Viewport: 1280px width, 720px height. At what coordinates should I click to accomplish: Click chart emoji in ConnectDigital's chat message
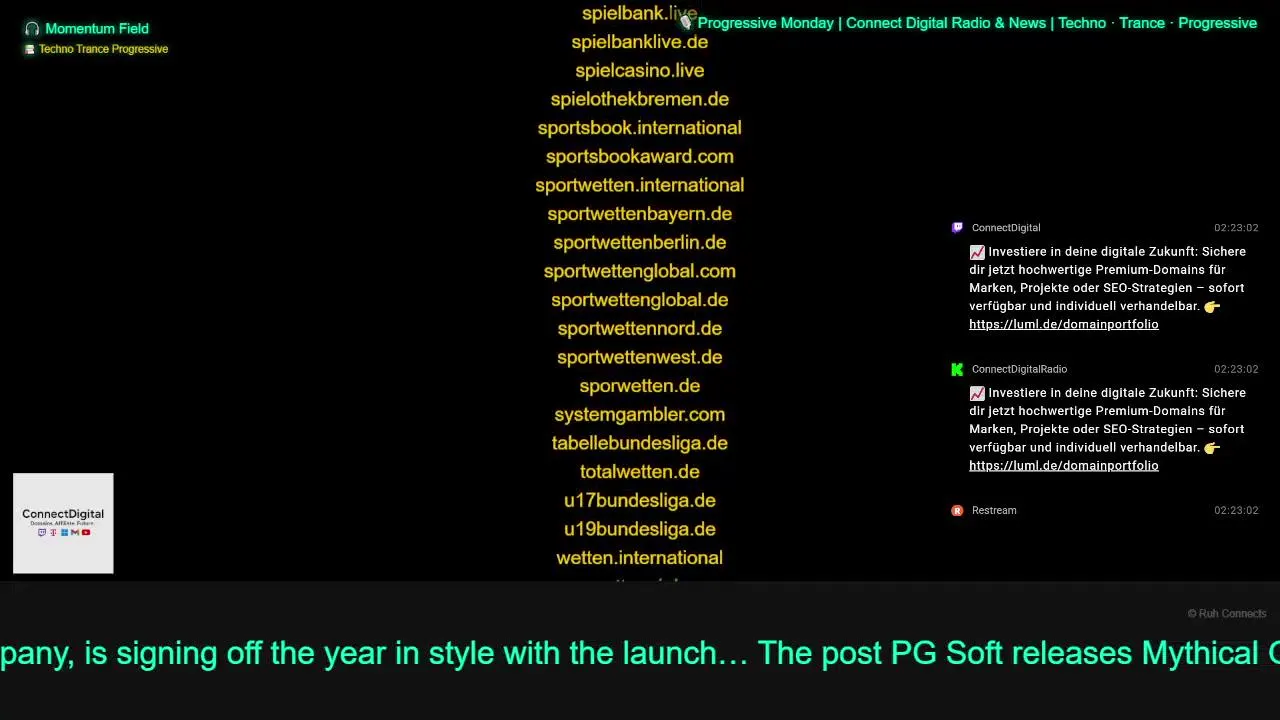(x=977, y=252)
